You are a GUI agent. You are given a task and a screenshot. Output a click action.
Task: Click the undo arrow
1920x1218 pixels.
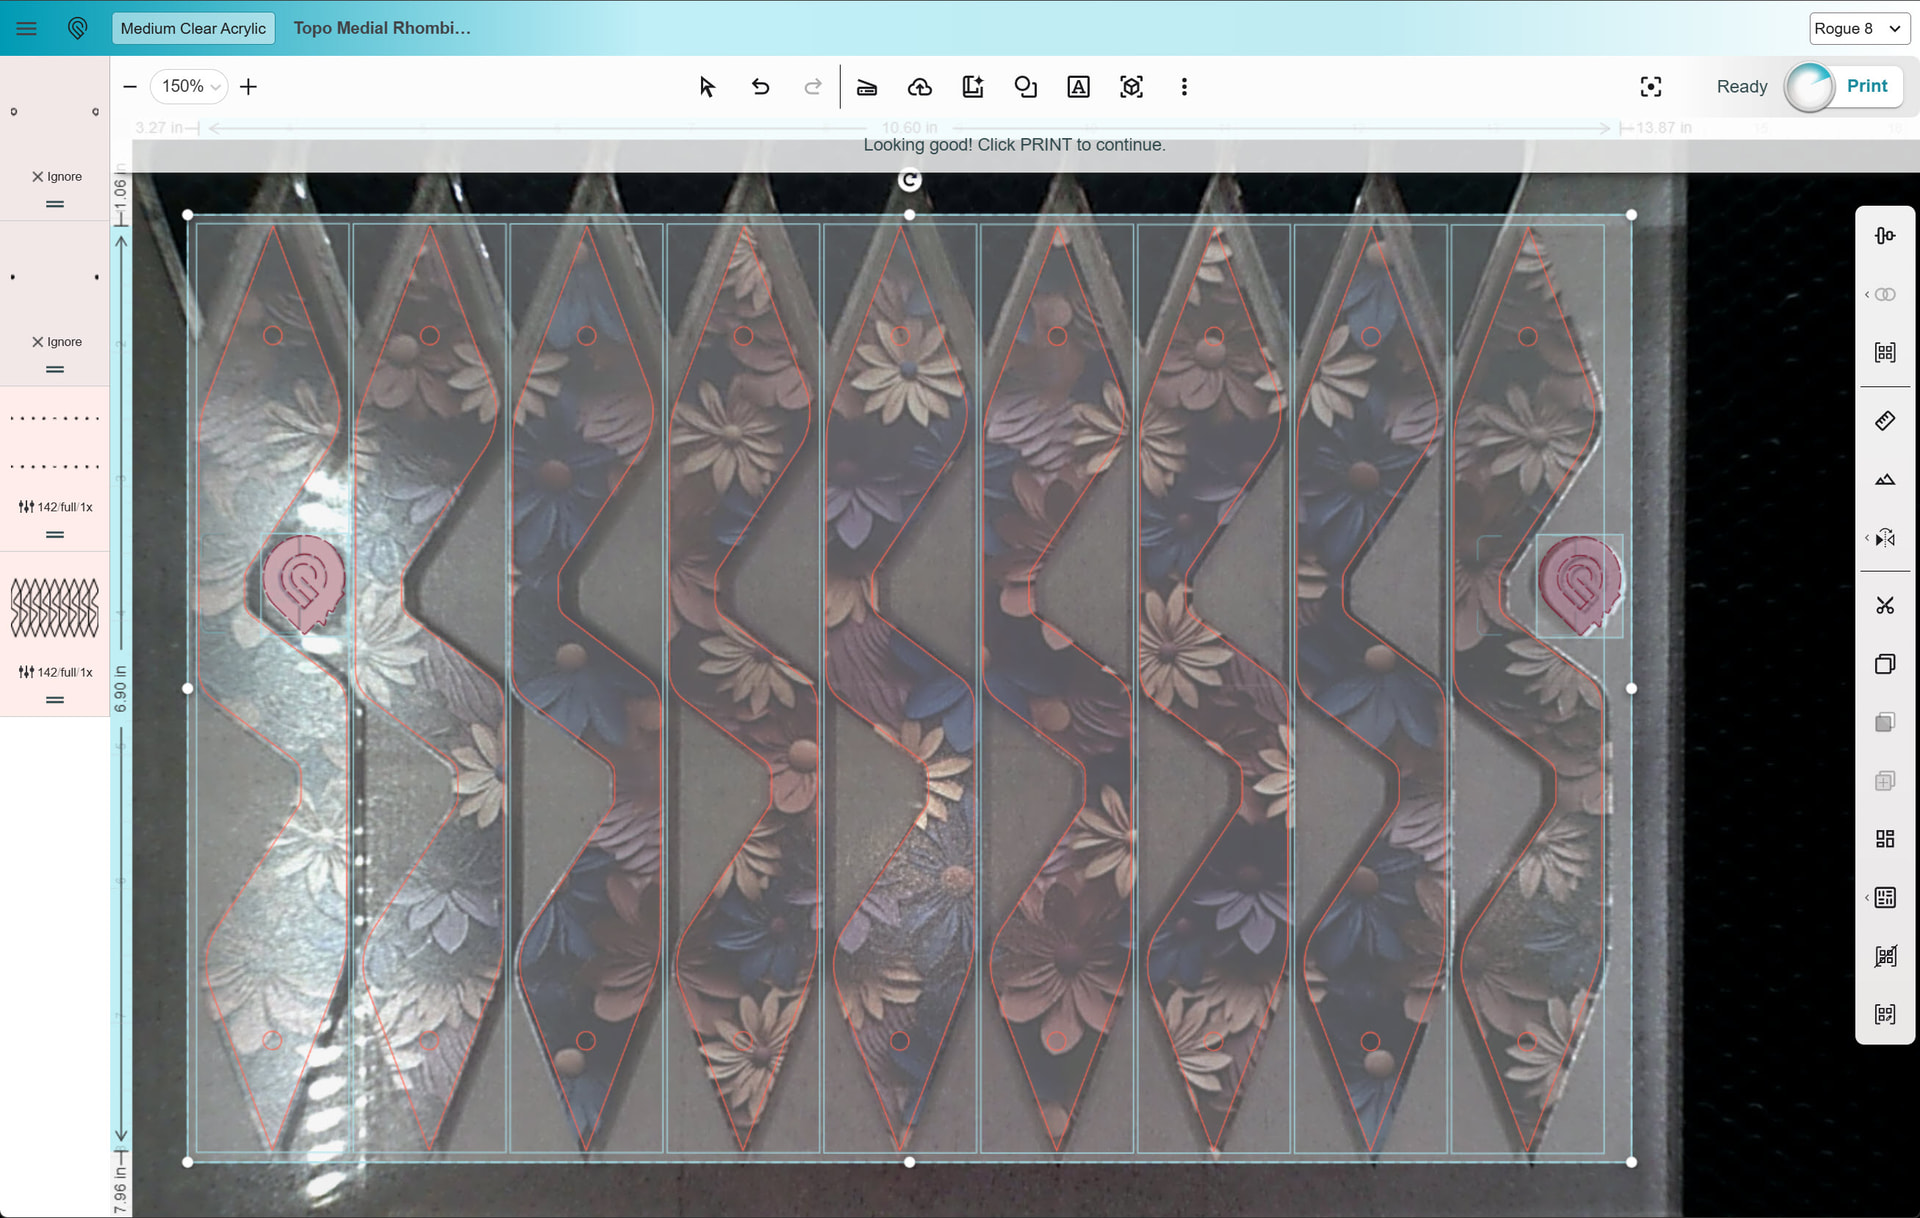(x=760, y=87)
